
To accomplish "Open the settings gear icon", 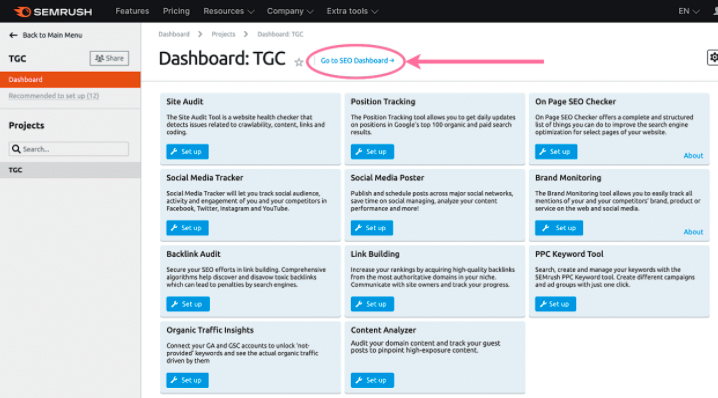I will 713,57.
